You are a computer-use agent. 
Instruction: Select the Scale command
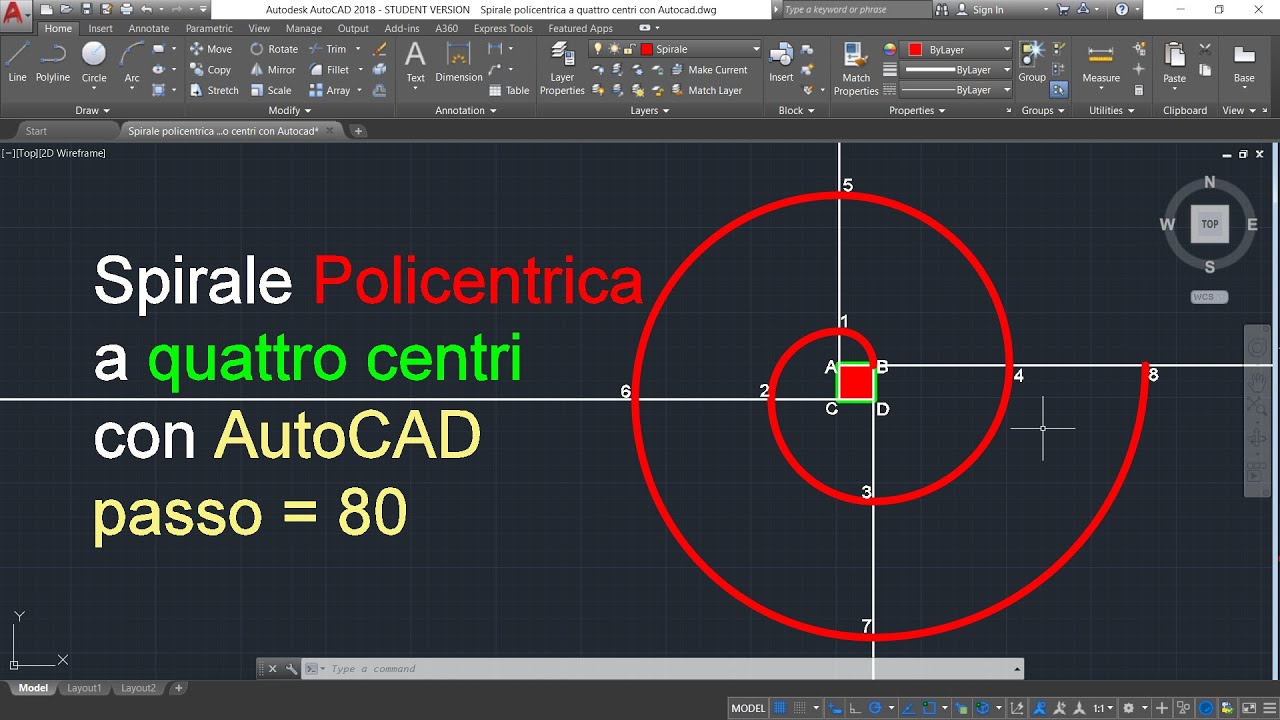click(x=271, y=90)
